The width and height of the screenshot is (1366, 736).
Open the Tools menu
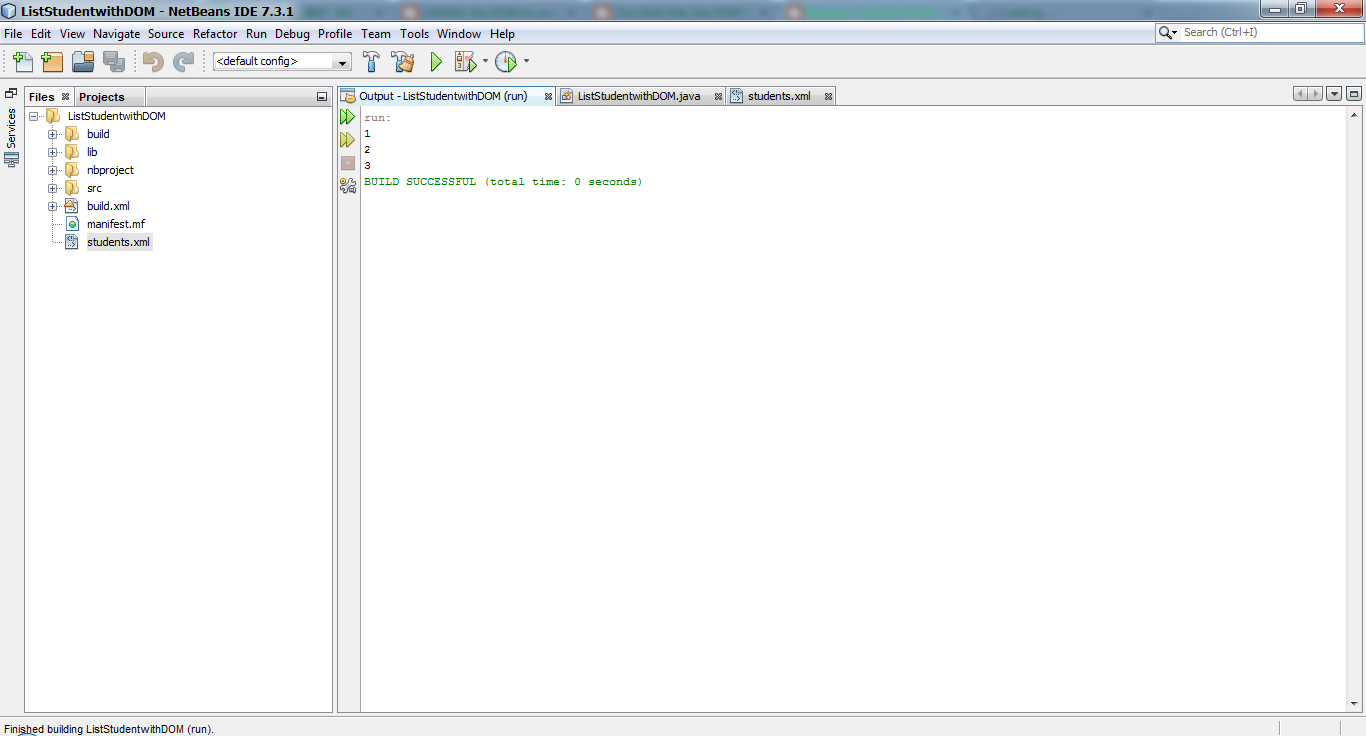[x=415, y=33]
